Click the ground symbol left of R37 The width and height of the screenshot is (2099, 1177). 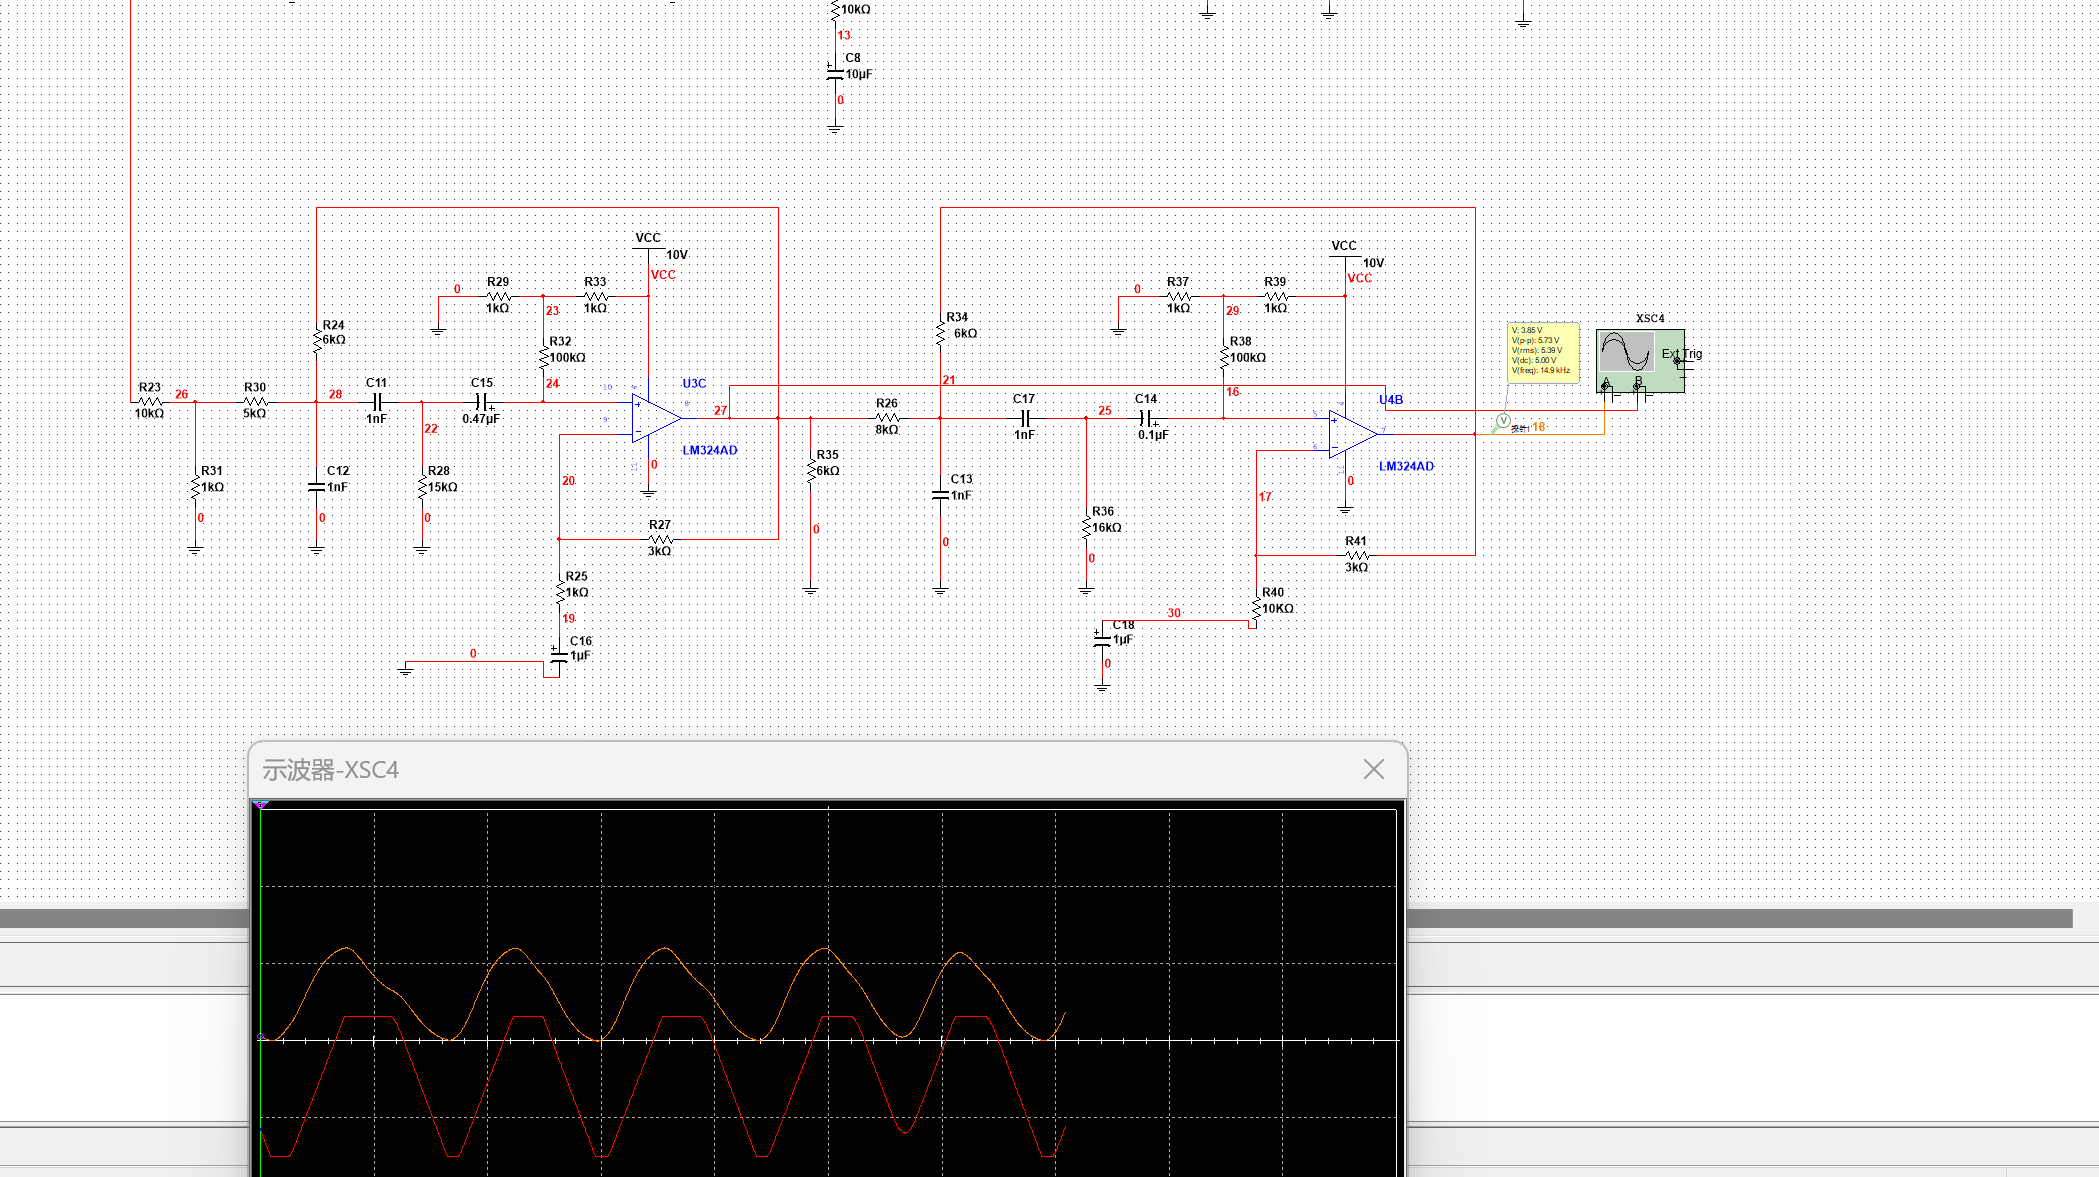(1118, 329)
